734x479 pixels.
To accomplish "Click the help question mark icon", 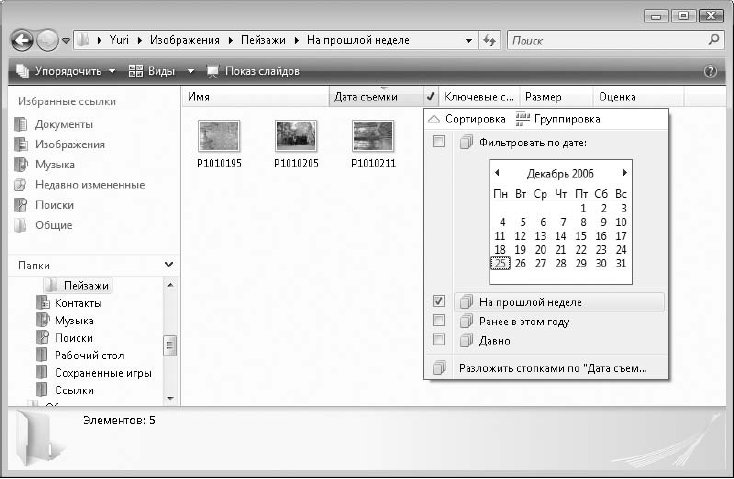I will click(711, 72).
